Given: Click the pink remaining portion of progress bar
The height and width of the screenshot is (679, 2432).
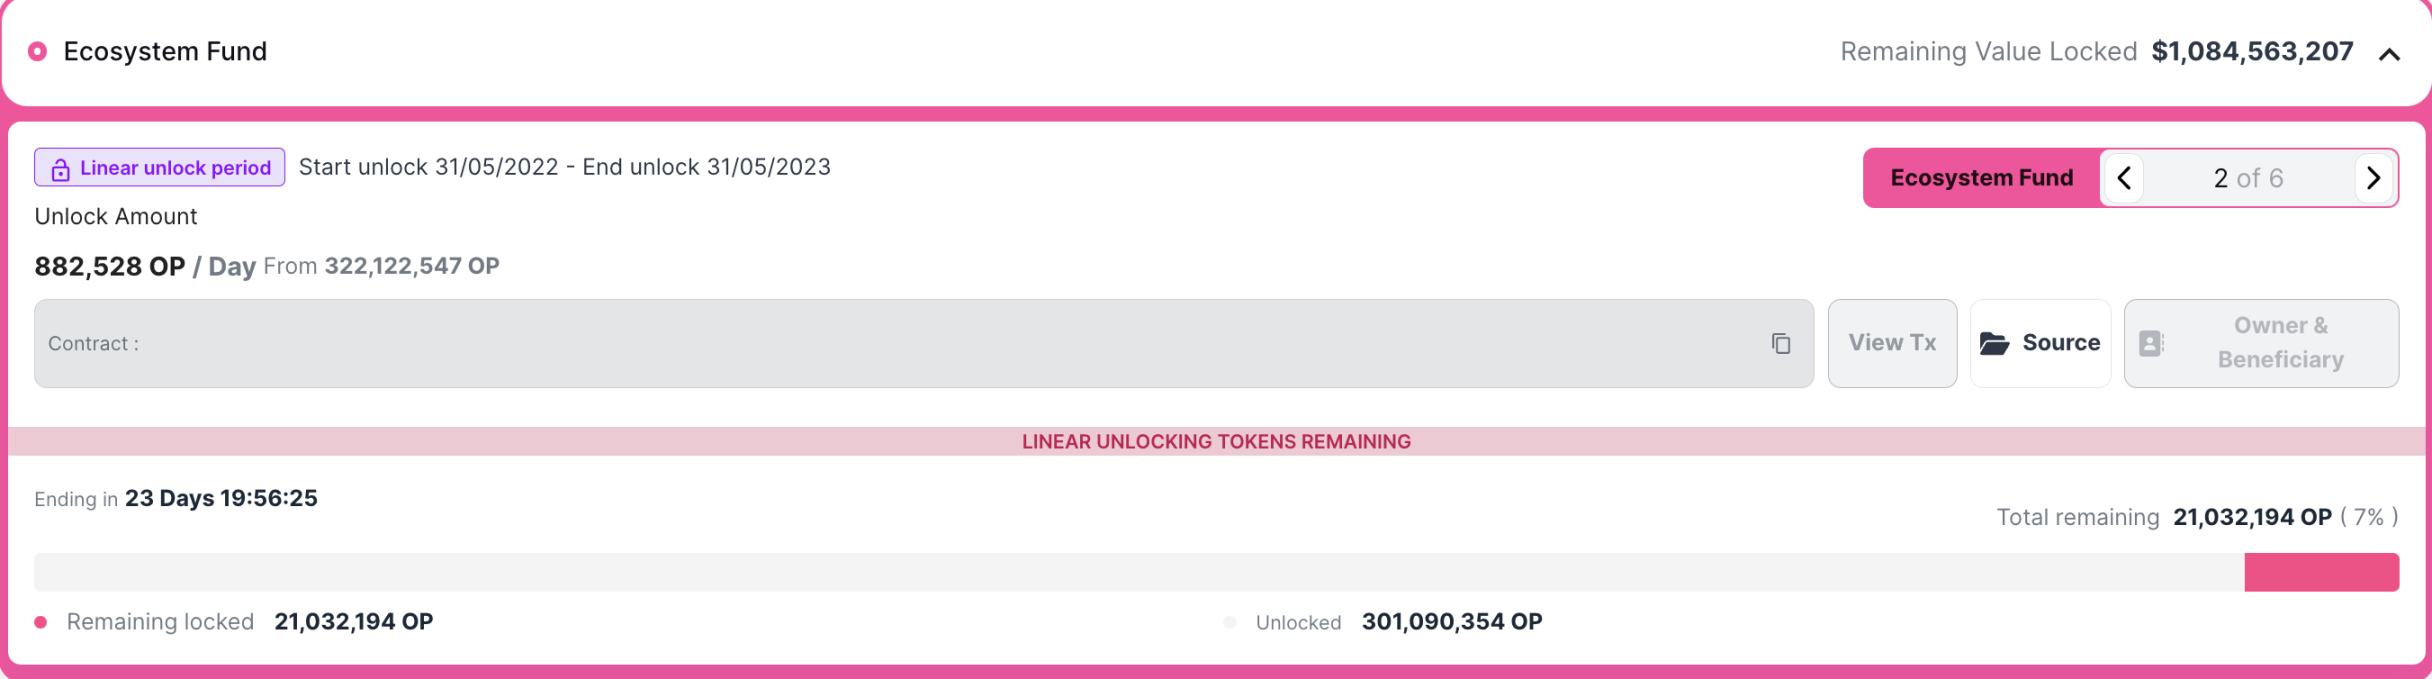Looking at the screenshot, I should (x=2321, y=572).
